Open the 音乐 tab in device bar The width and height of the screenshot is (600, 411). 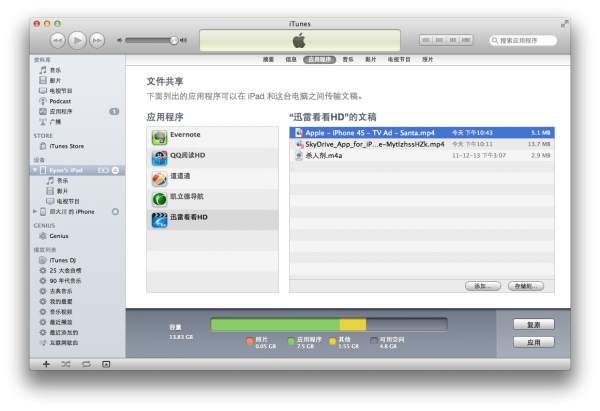click(348, 59)
